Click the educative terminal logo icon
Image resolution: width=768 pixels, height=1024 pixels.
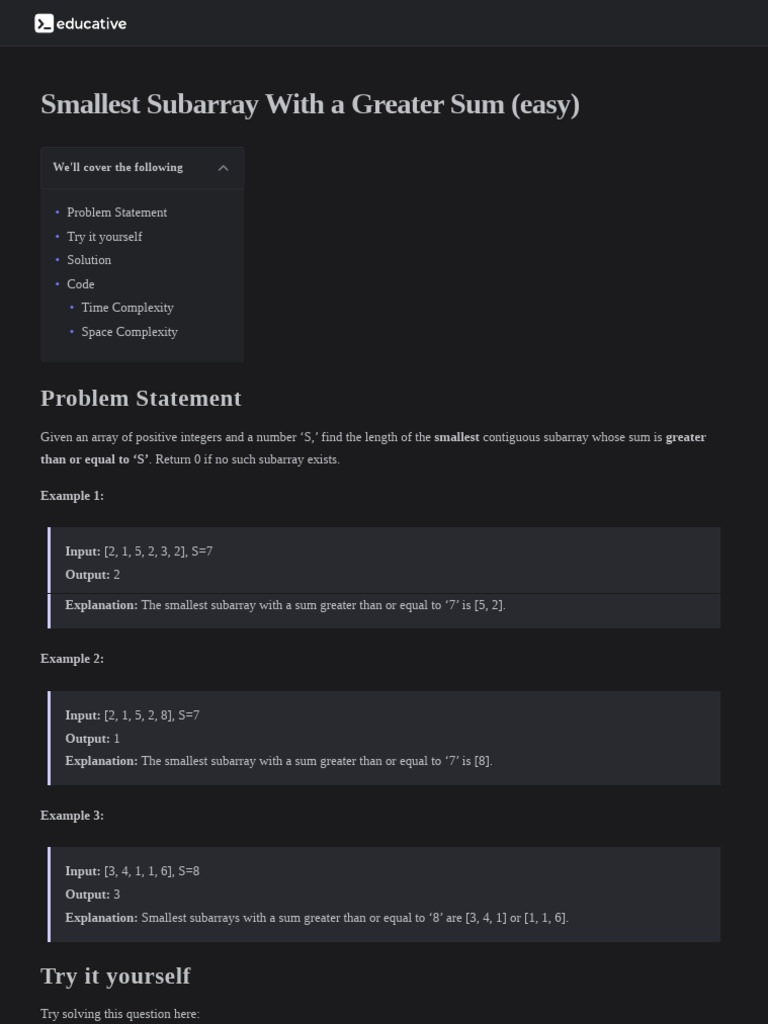(x=43, y=23)
